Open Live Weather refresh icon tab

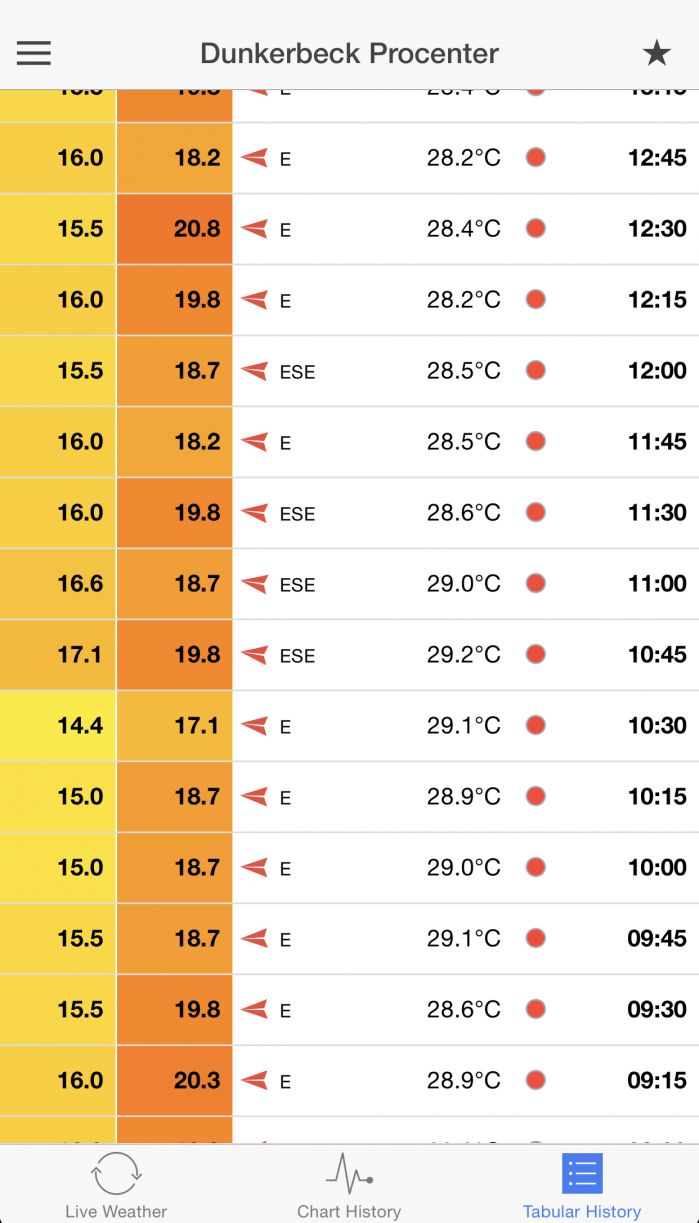(116, 1172)
